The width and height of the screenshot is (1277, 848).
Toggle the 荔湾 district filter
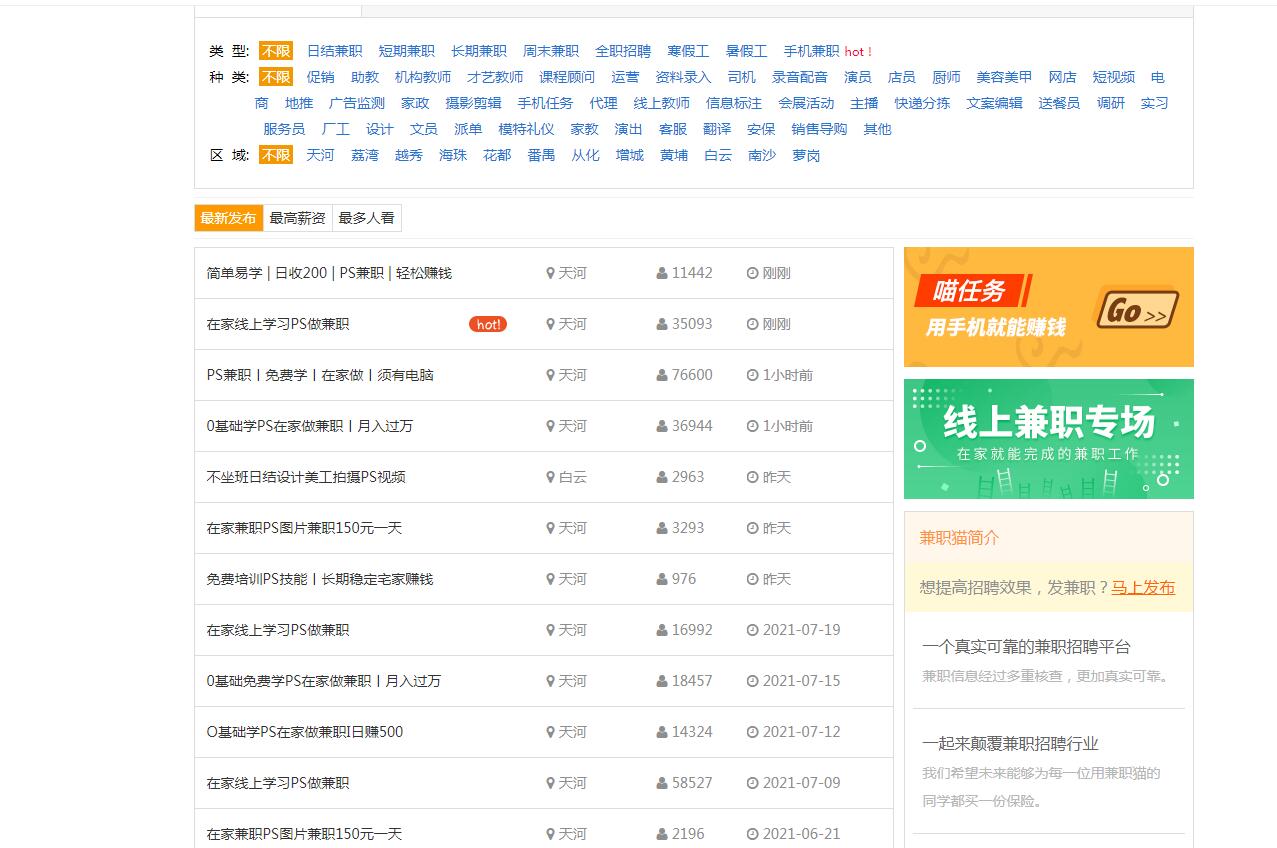[364, 155]
